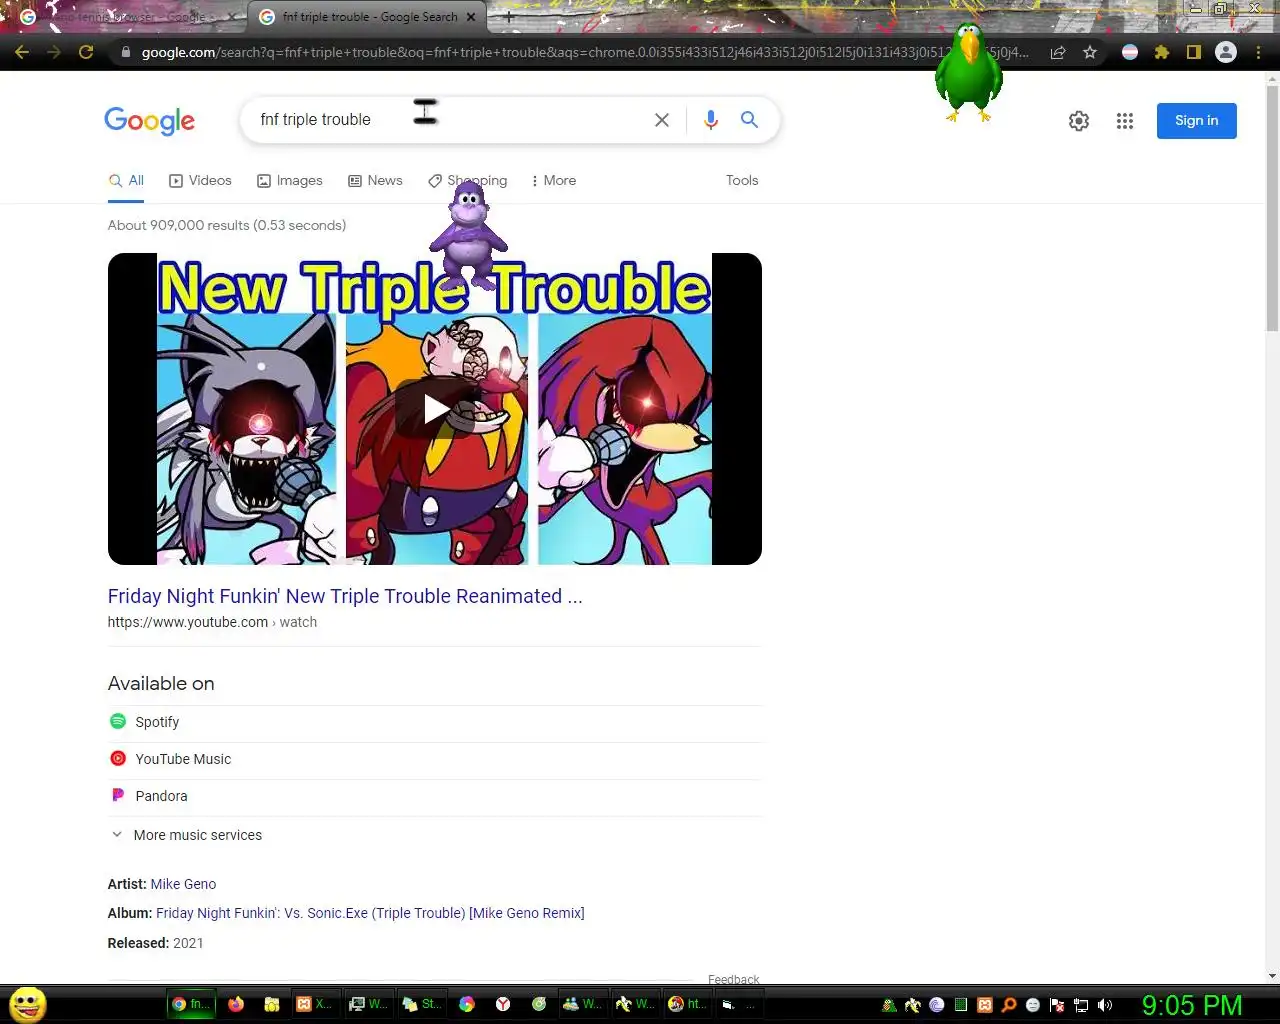This screenshot has height=1024, width=1280.
Task: Open Friday Night Funkin' New Triple Trouble Reanimated link
Action: (345, 596)
